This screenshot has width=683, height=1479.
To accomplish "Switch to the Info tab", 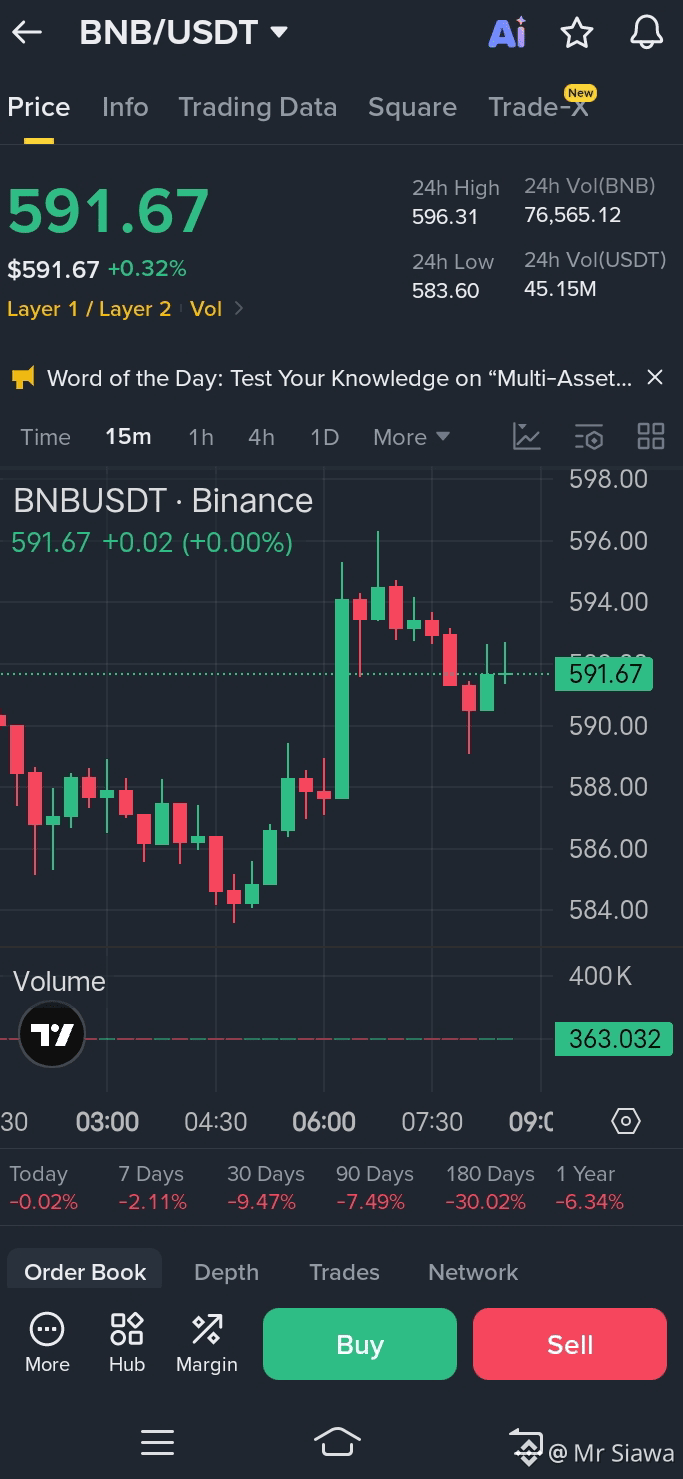I will [125, 107].
